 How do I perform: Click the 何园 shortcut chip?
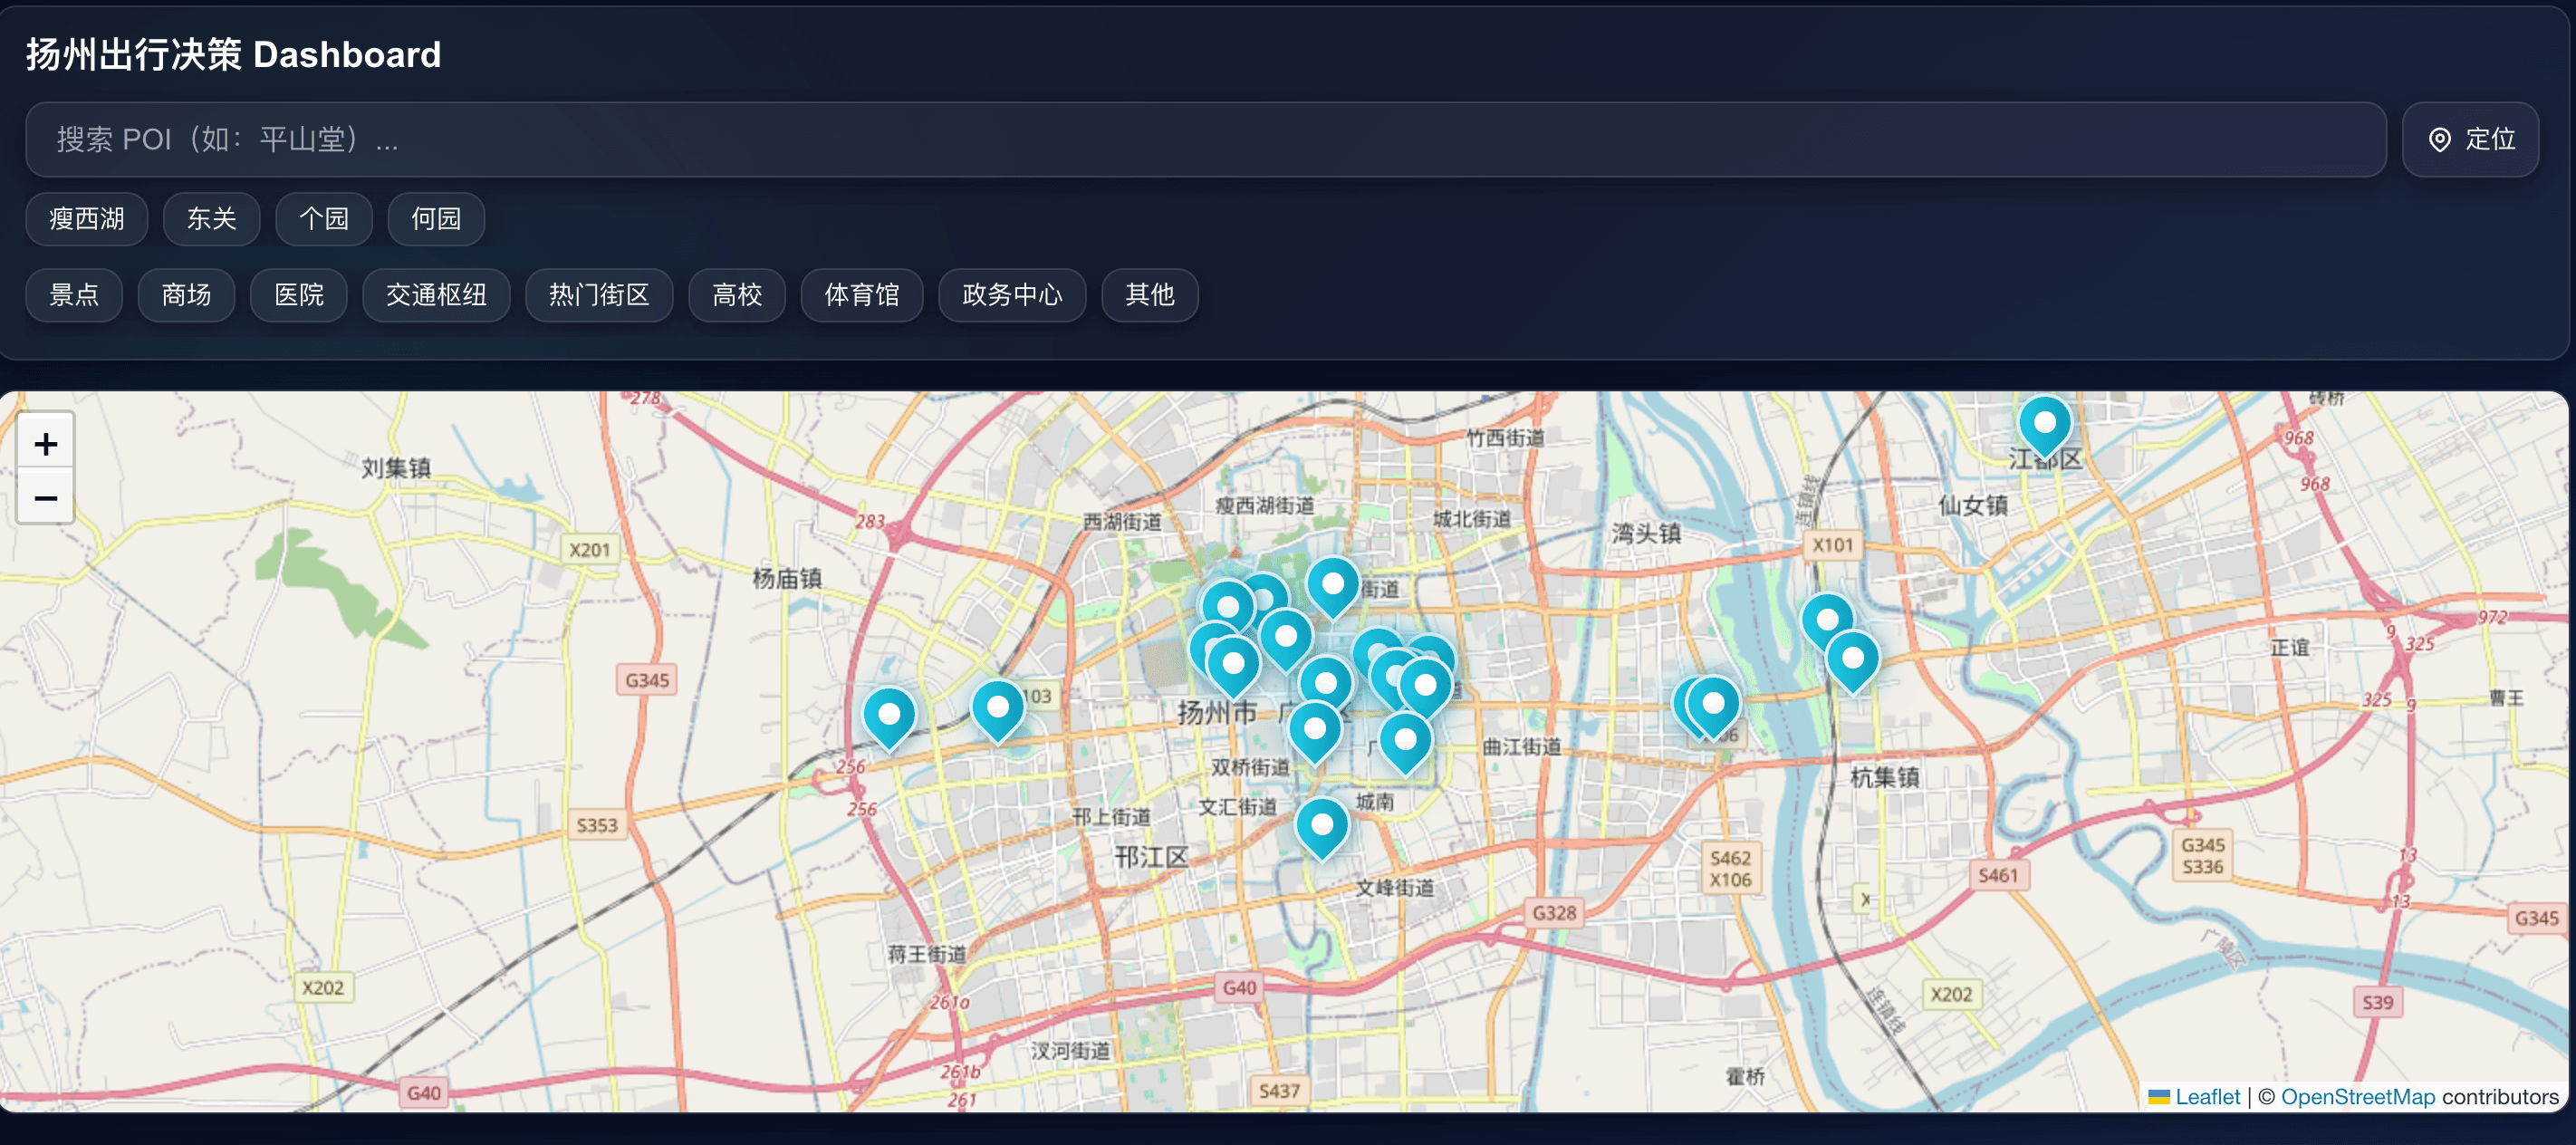coord(436,219)
